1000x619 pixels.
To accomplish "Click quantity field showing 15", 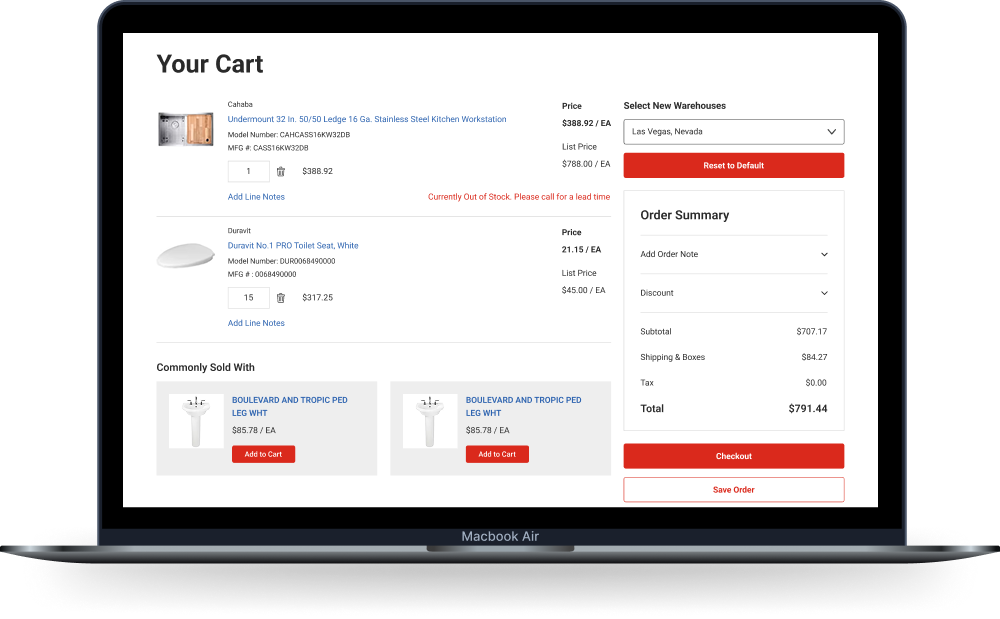I will pos(248,298).
